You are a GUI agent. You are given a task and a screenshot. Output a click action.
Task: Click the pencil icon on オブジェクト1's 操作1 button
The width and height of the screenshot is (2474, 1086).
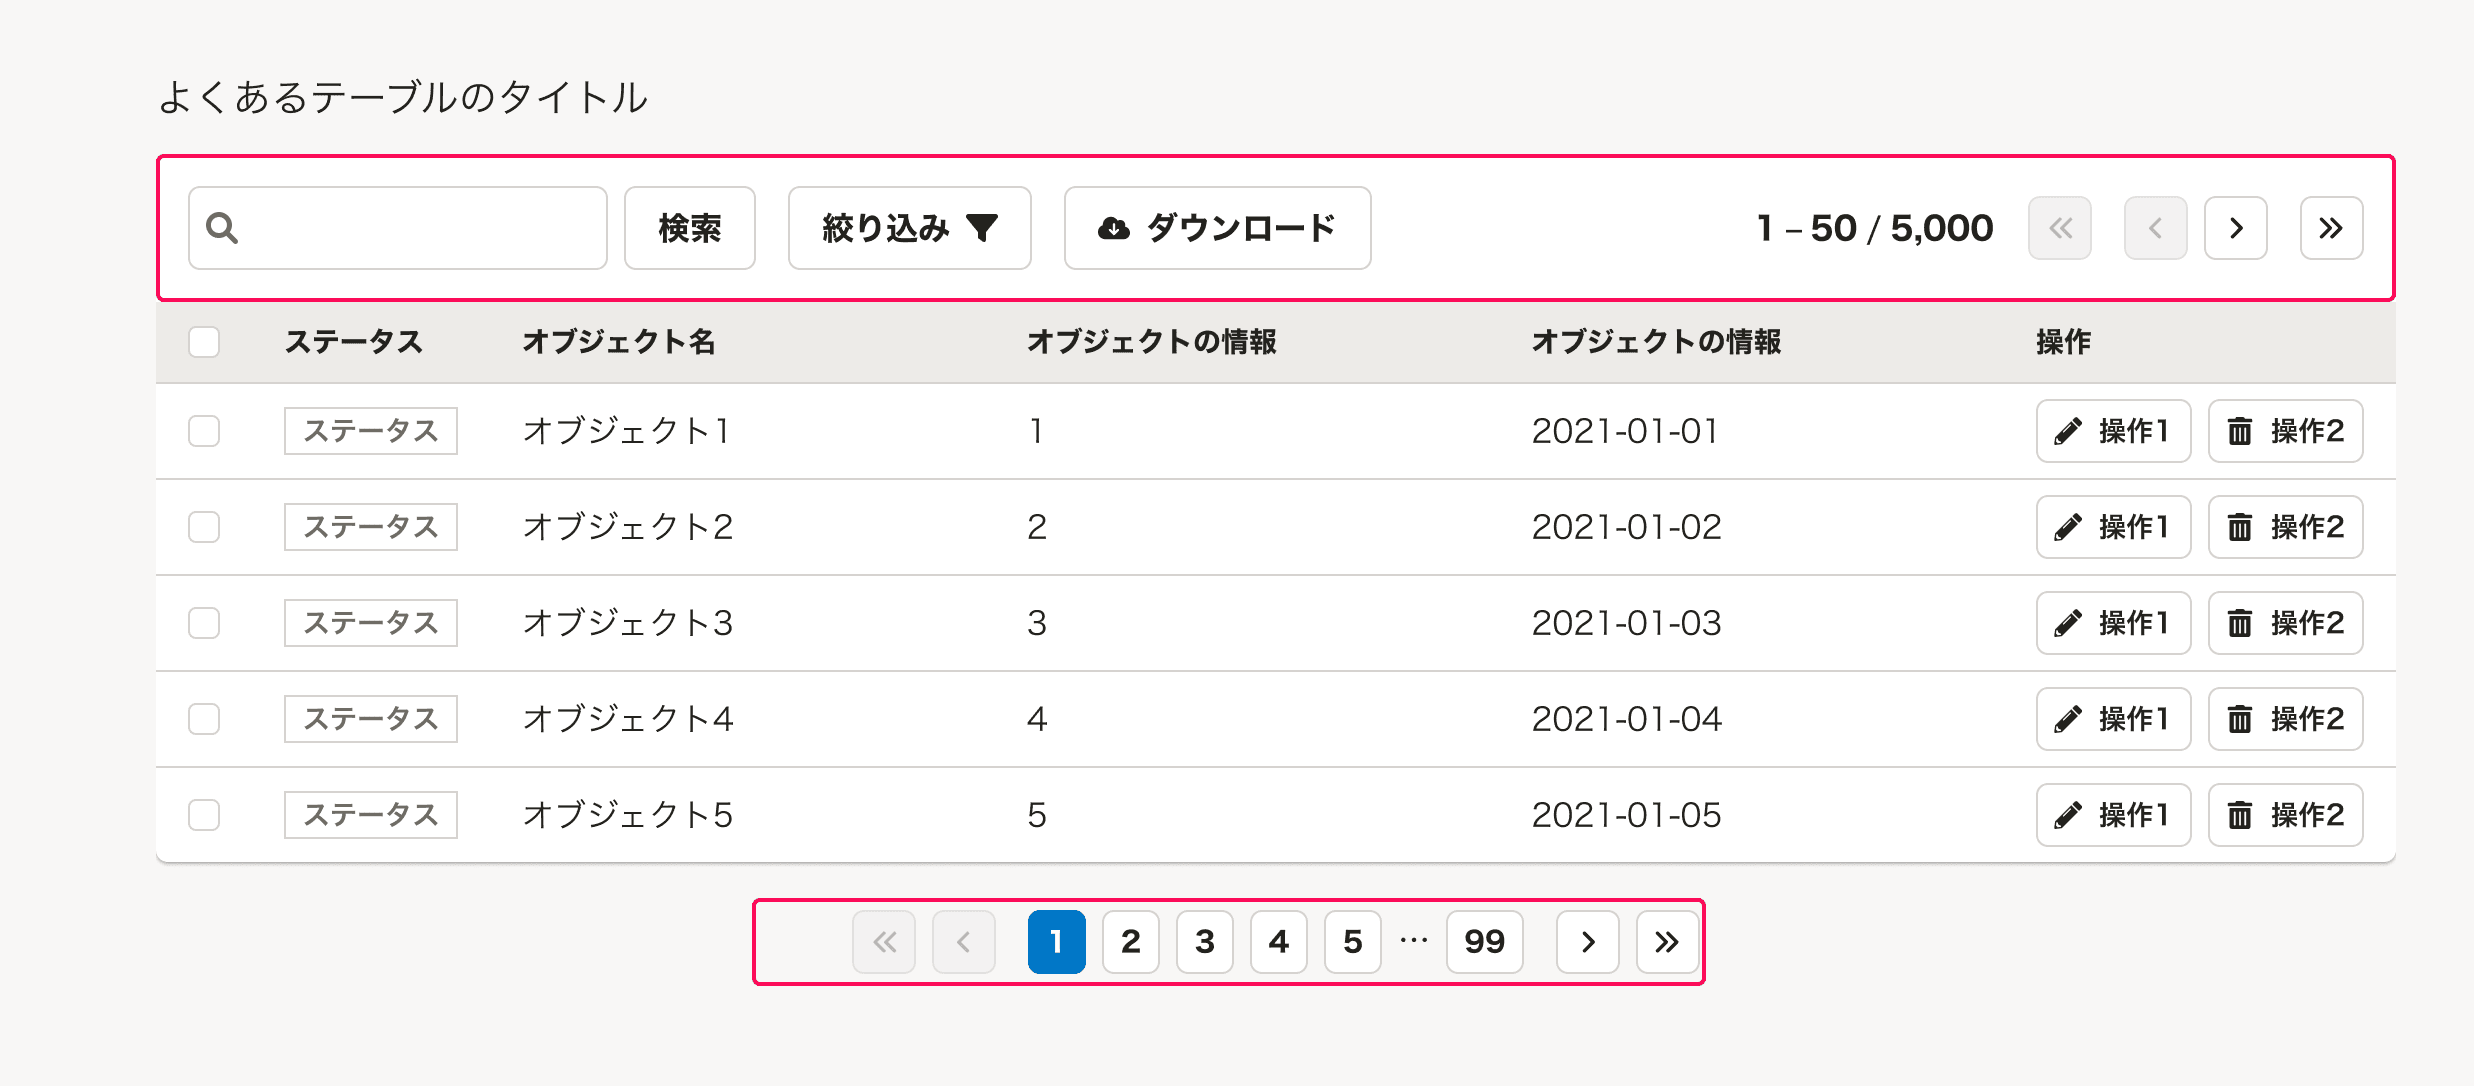click(2068, 431)
